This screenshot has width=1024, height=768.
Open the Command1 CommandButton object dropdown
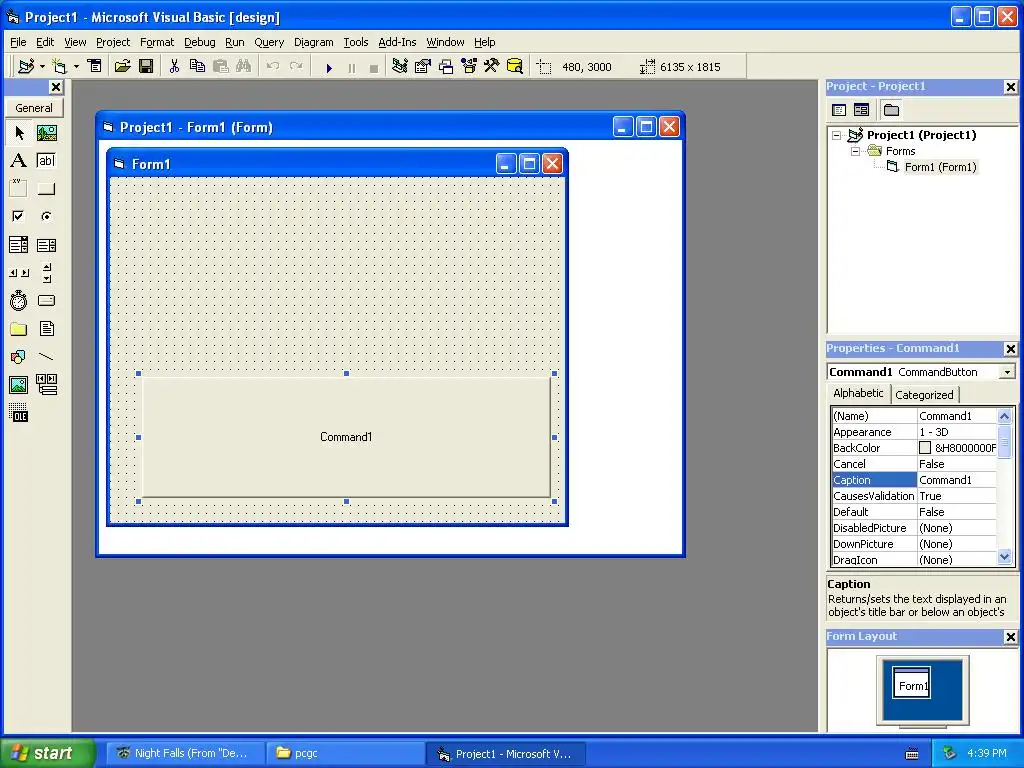point(1007,372)
